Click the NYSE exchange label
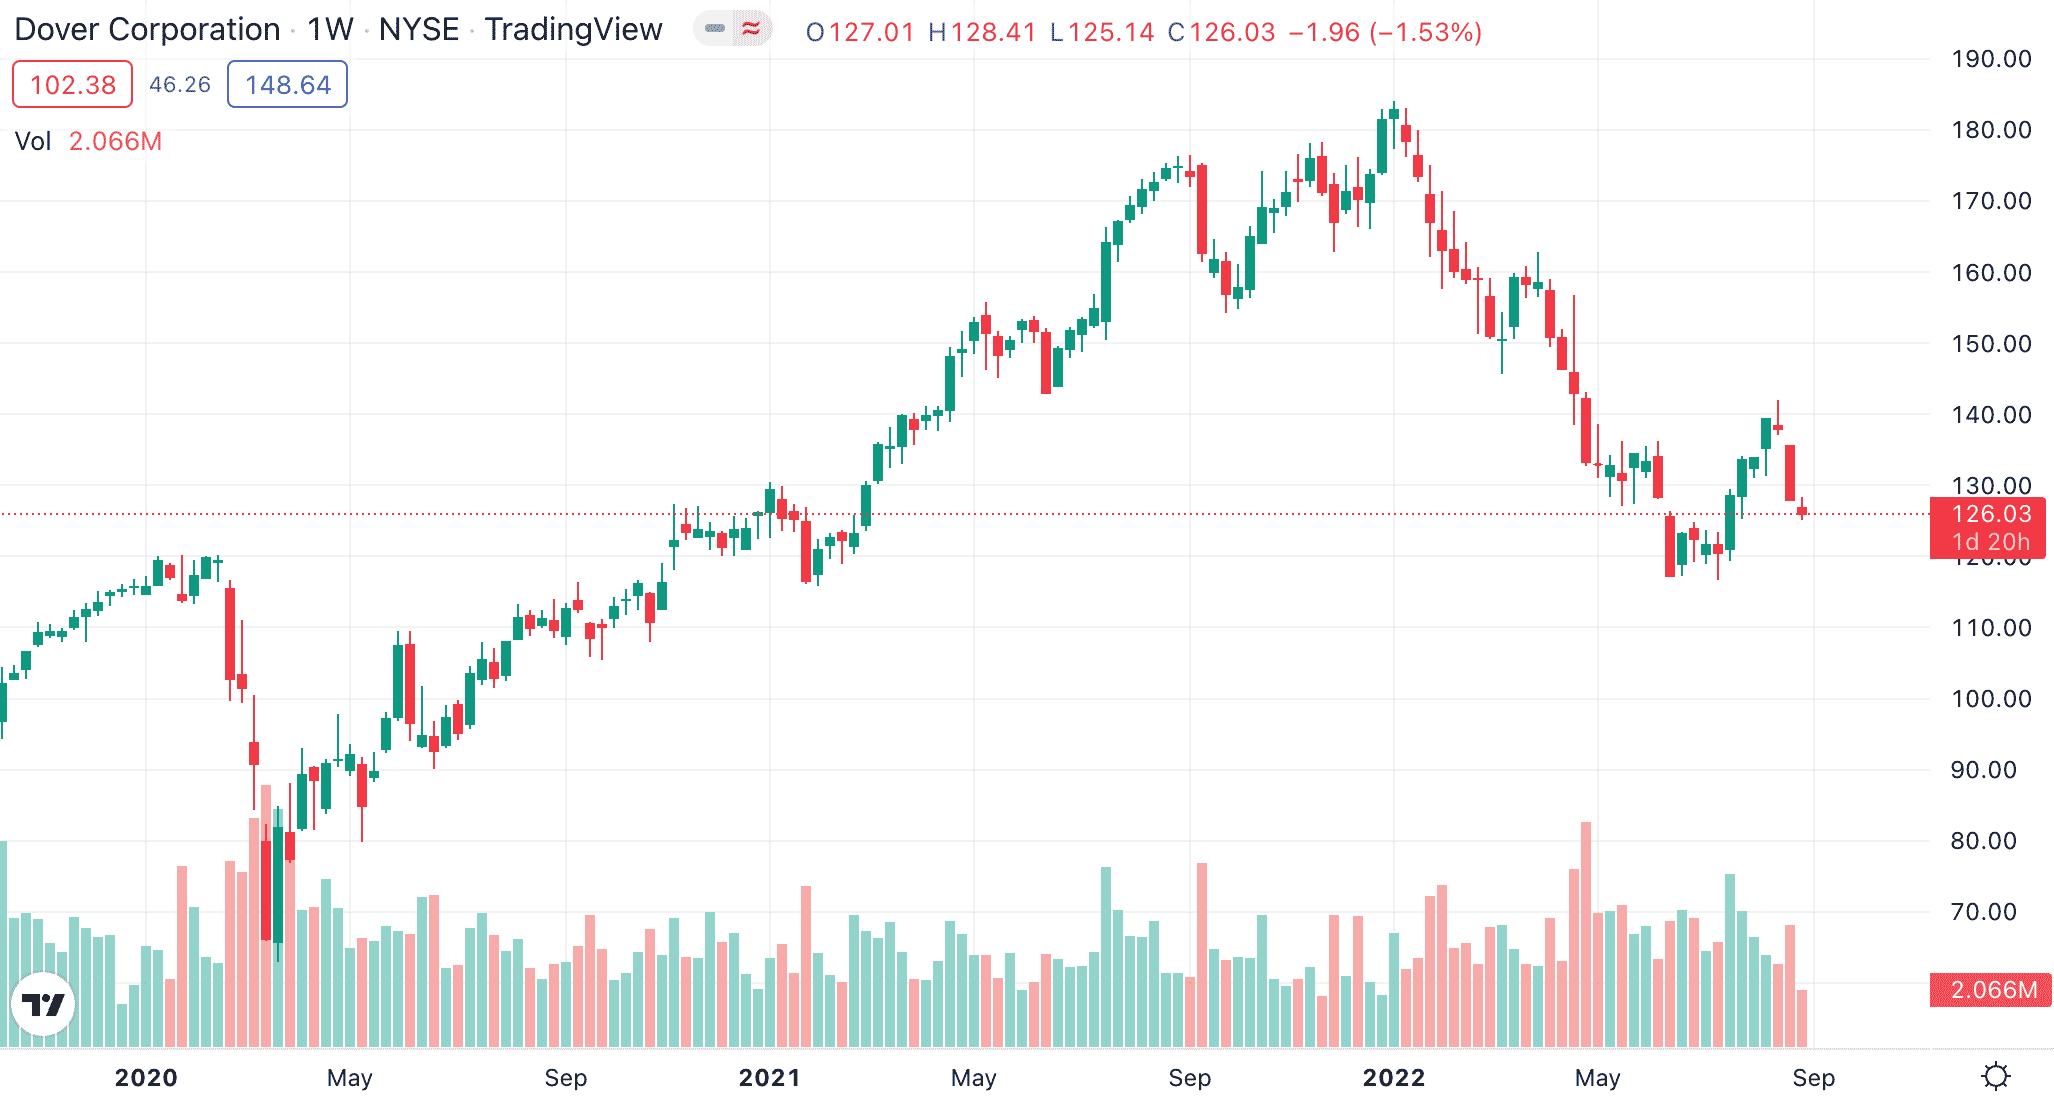The image size is (2054, 1102). click(x=418, y=30)
